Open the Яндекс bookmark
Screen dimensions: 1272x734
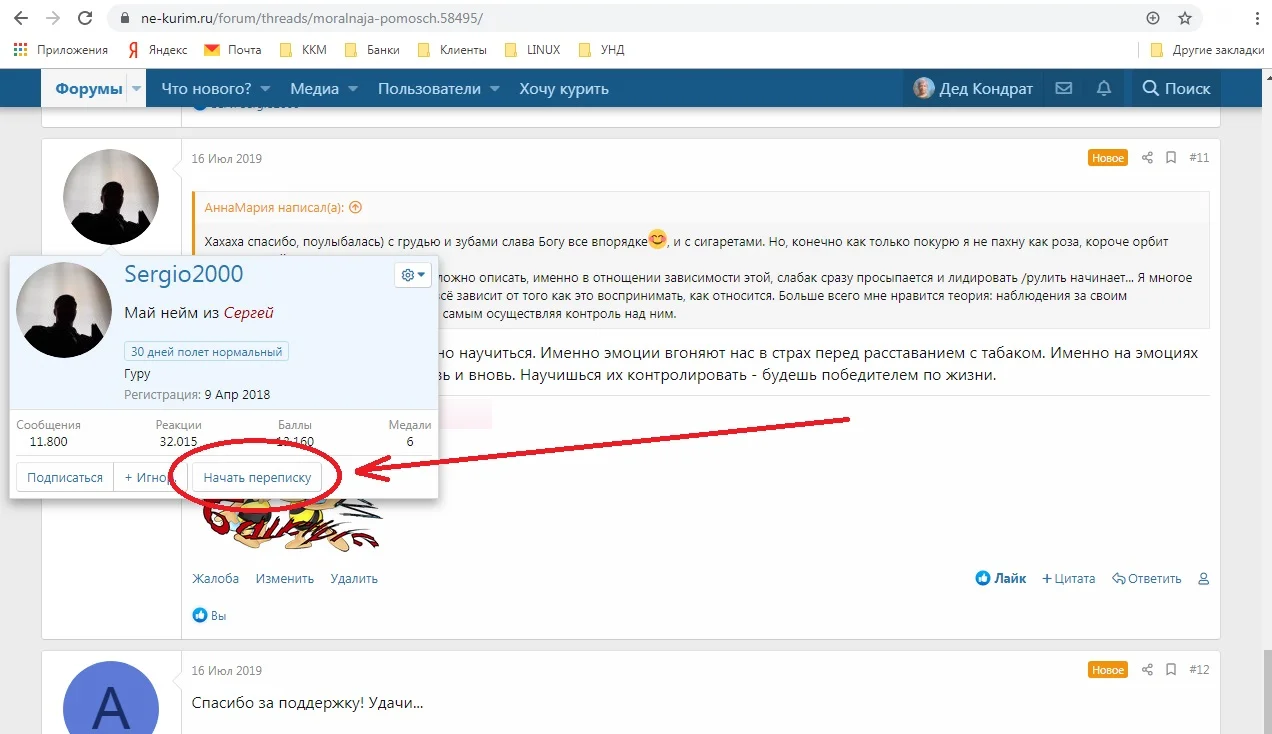pos(157,50)
